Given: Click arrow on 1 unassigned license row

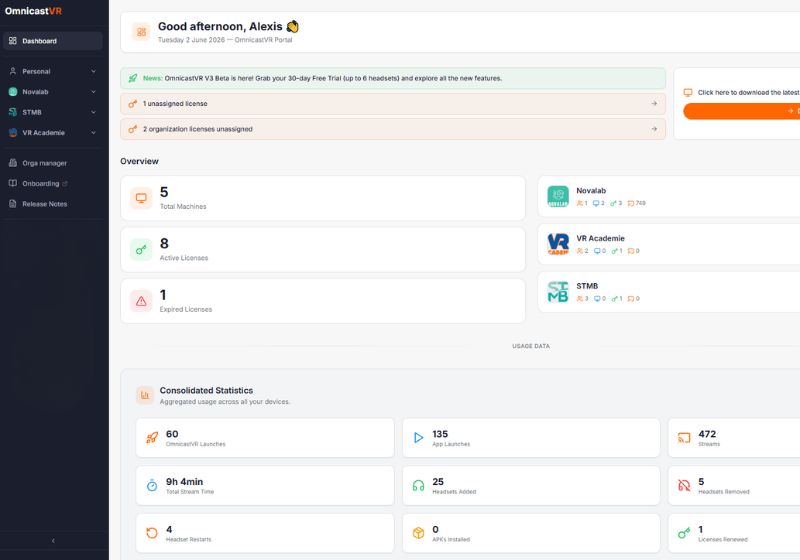Looking at the screenshot, I should point(654,104).
